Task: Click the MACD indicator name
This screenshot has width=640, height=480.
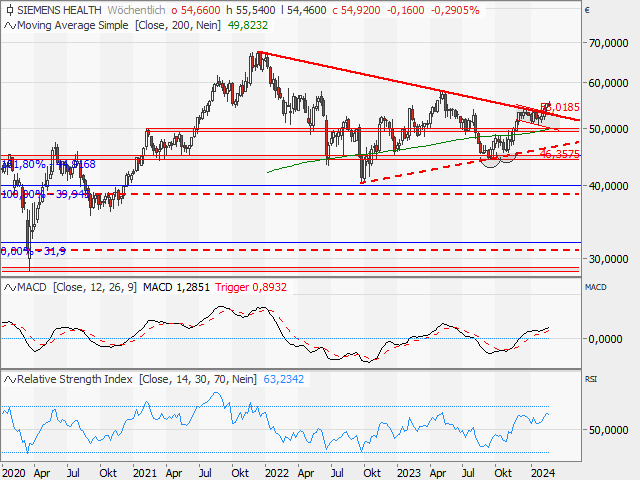Action: [32, 287]
